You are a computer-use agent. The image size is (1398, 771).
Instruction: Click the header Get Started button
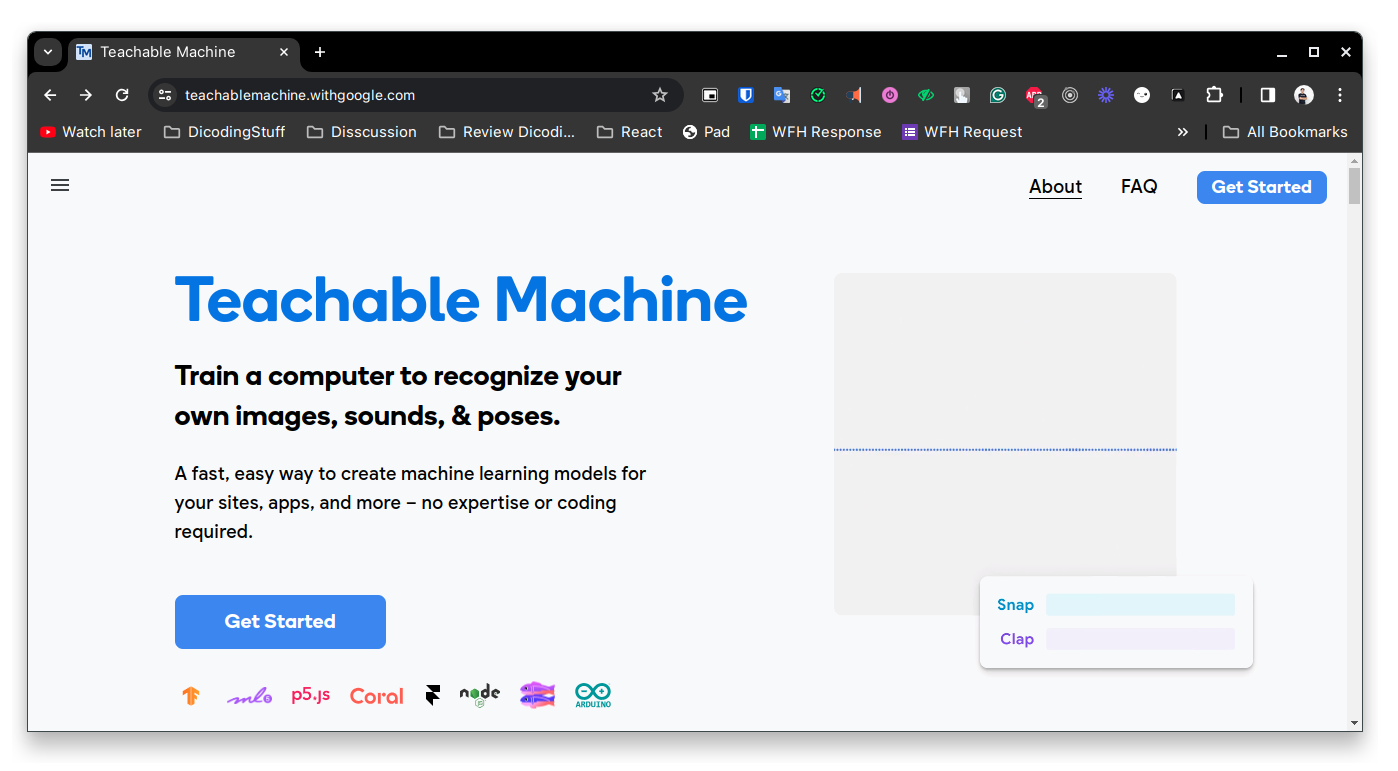point(1261,187)
